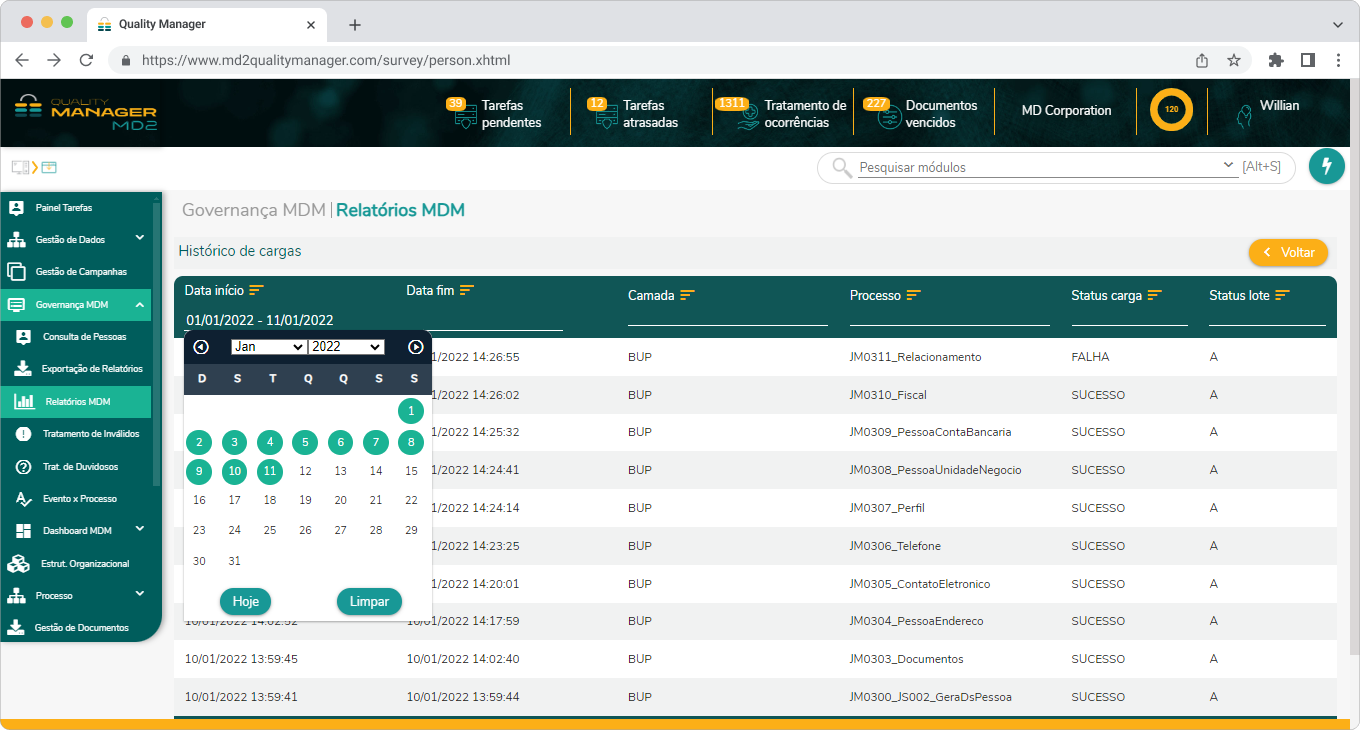Screen dimensions: 1360x730
Task: Open the month dropdown showing Jan
Action: pyautogui.click(x=268, y=347)
